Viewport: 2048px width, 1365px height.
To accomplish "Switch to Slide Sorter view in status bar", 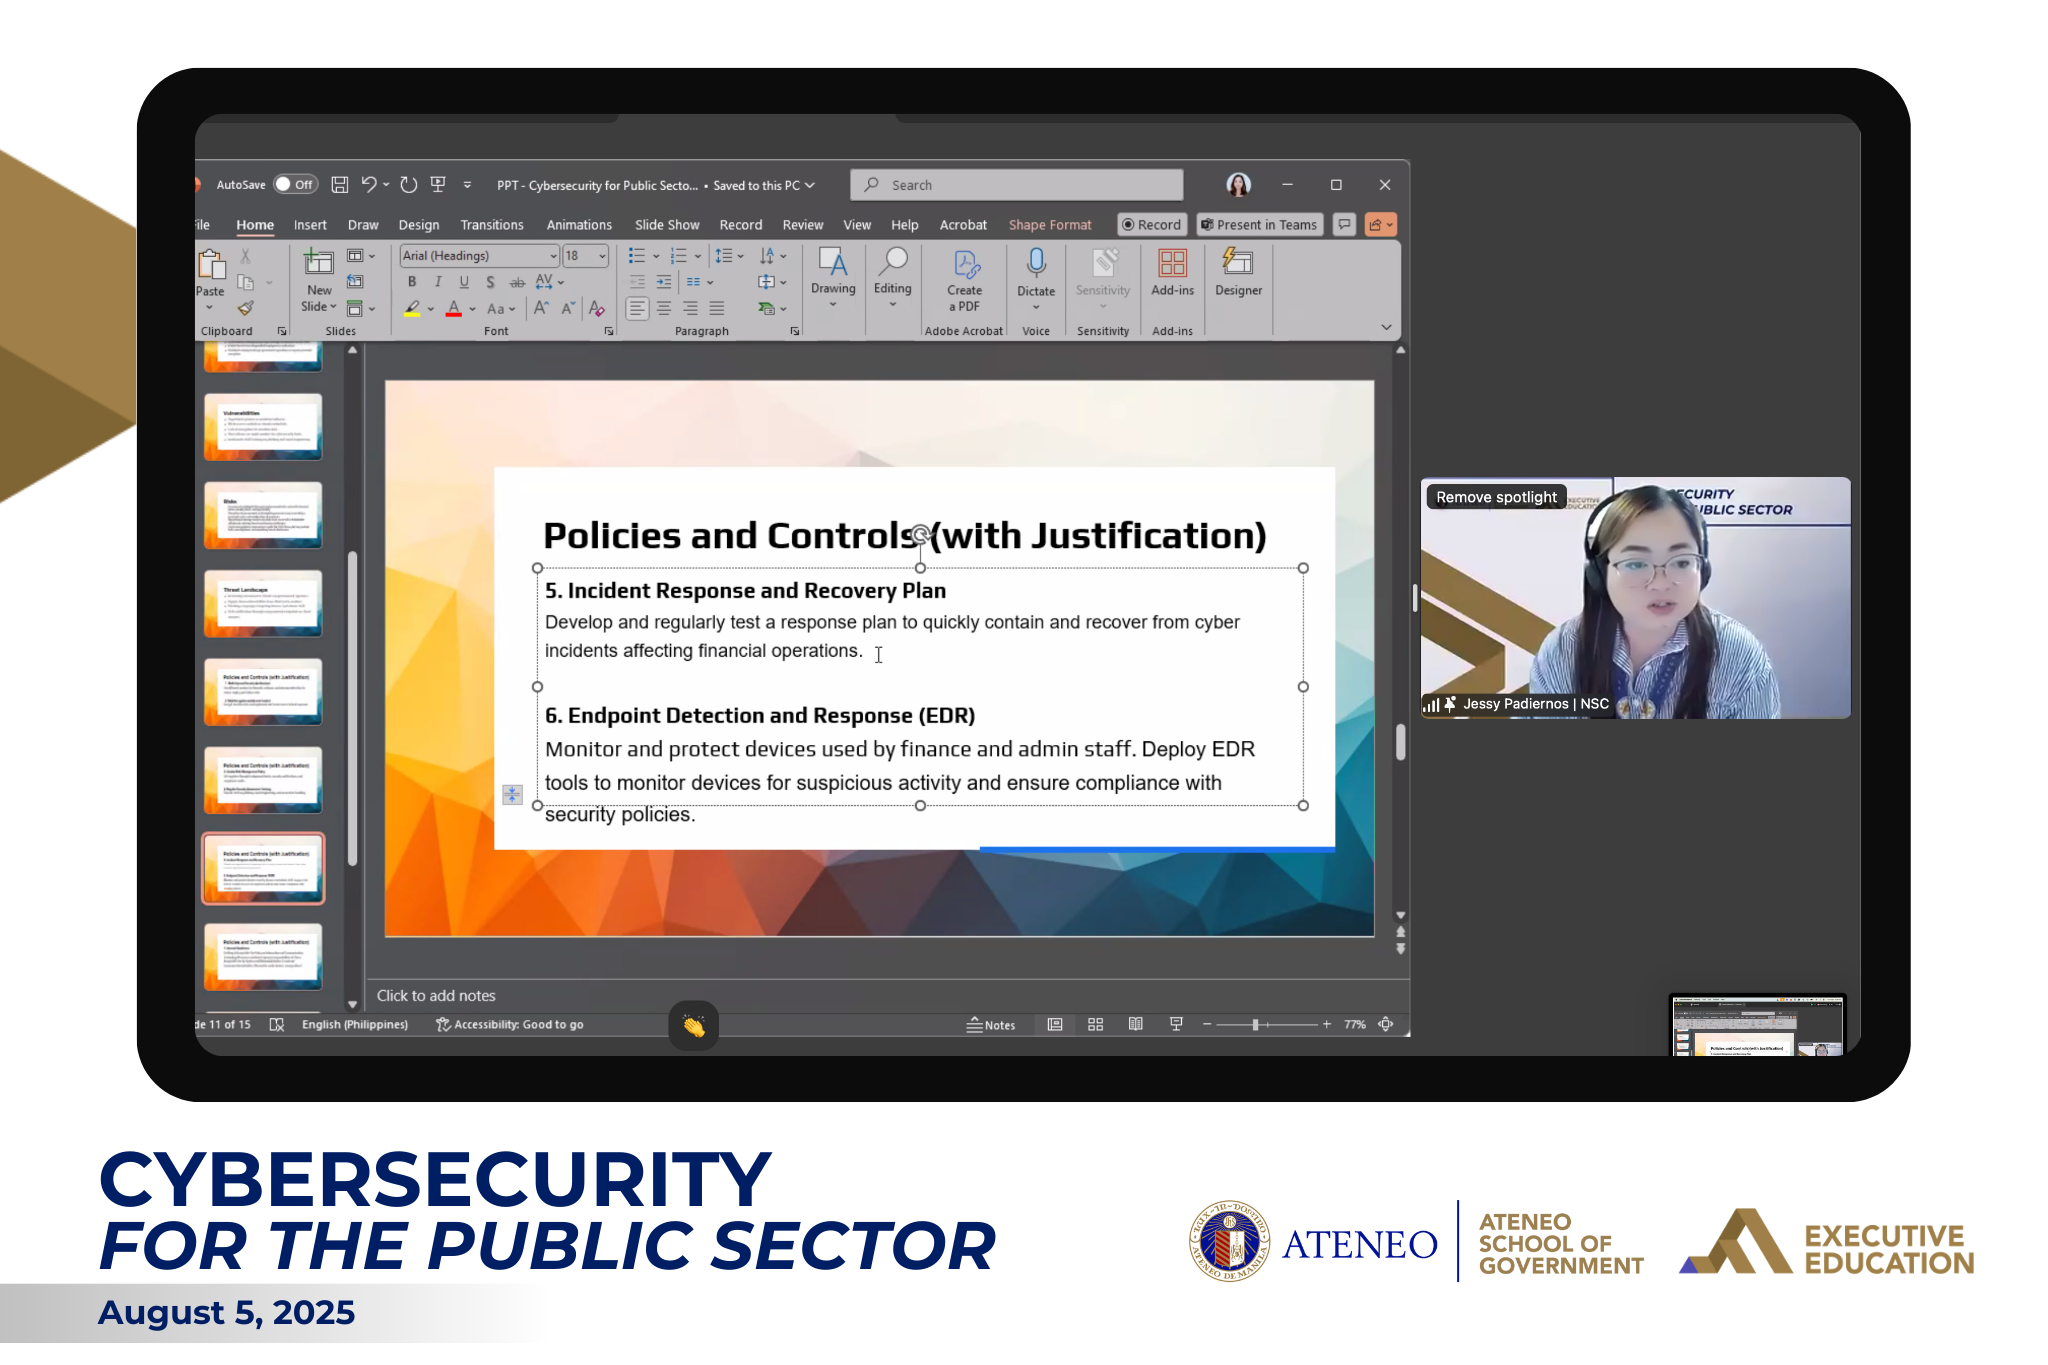I will point(1095,1024).
